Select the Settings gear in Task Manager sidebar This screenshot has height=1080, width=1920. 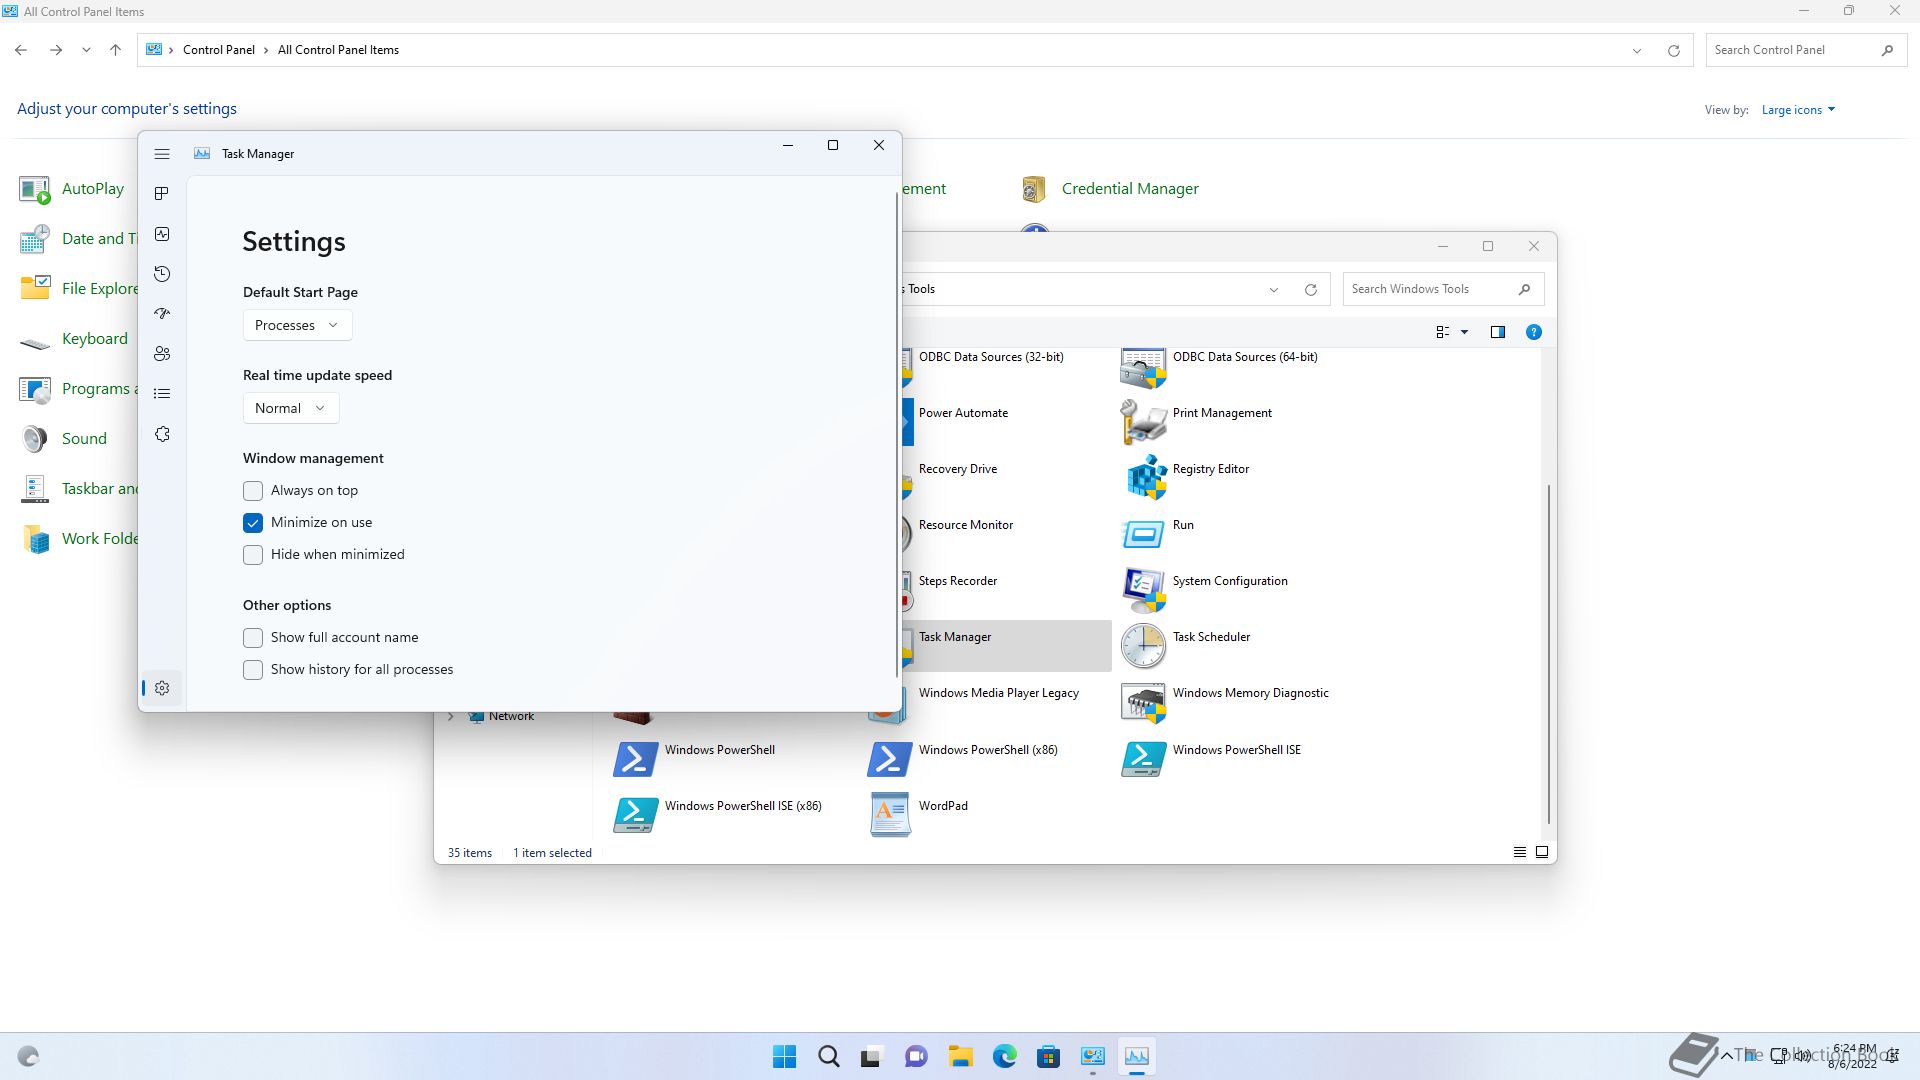pos(162,688)
